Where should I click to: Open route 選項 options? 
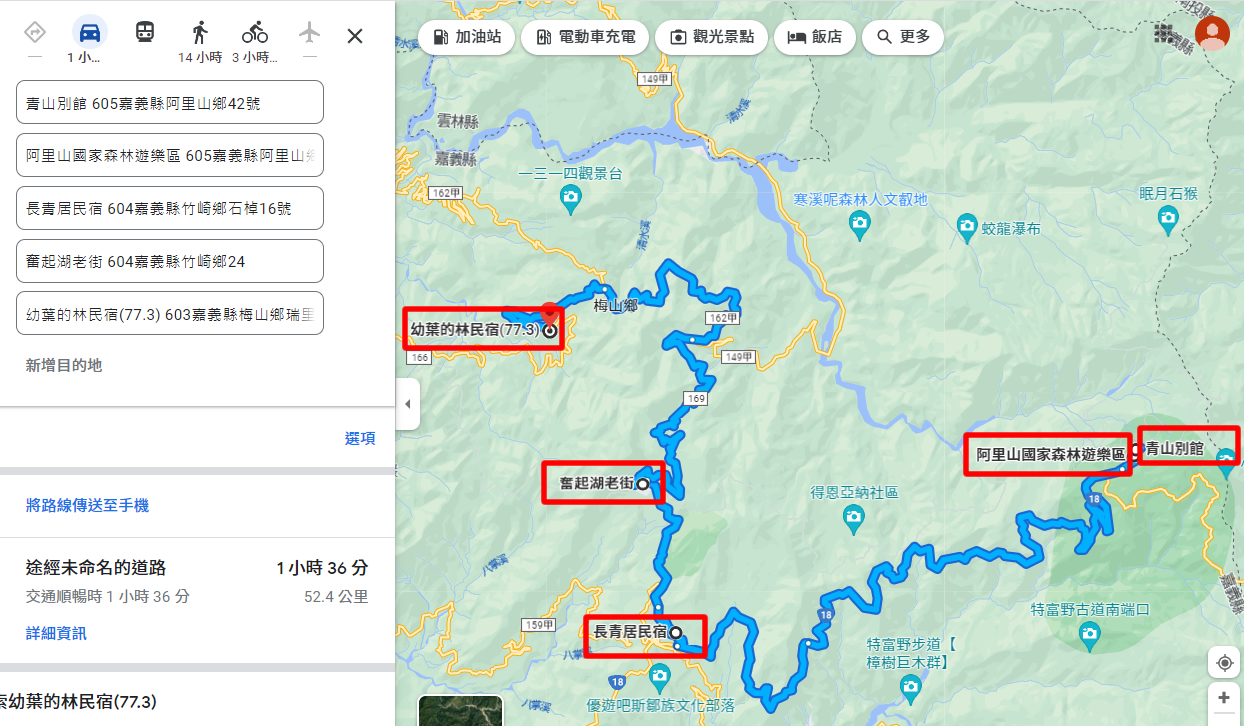coord(360,438)
